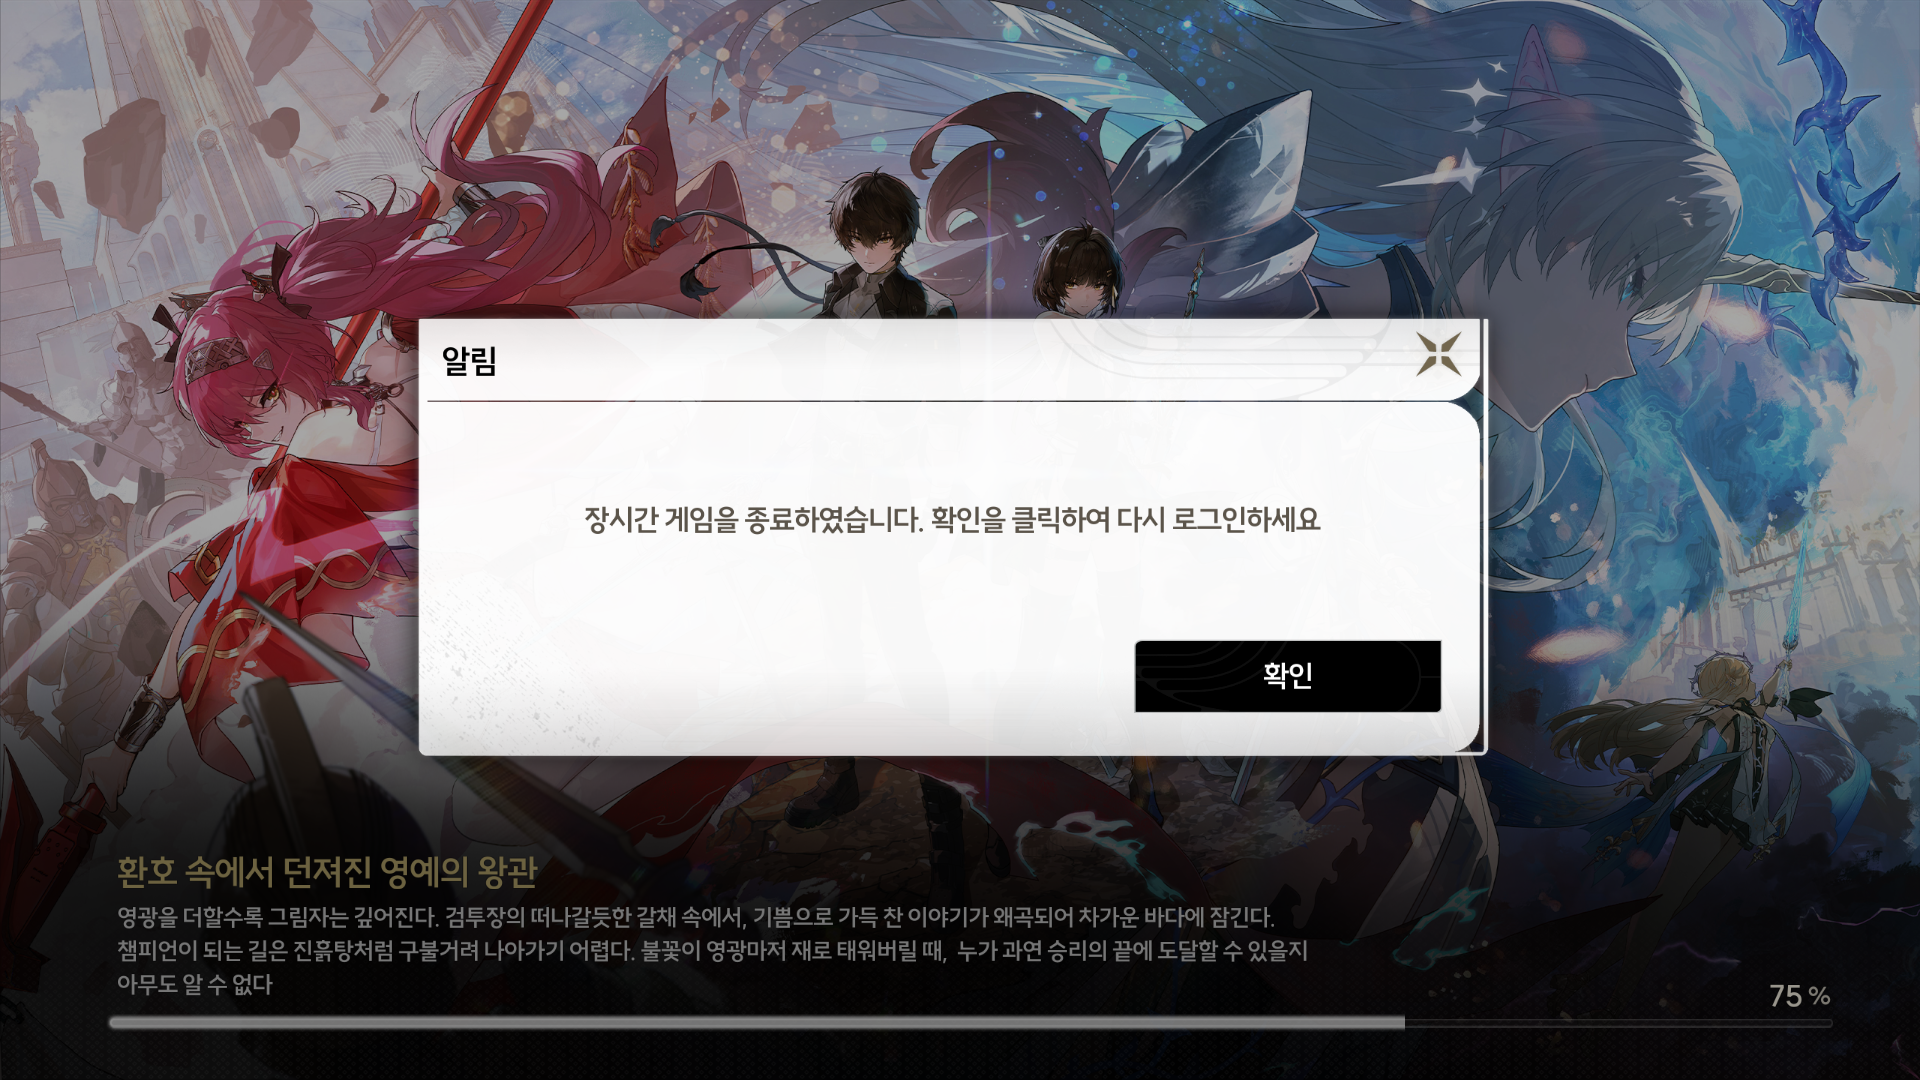
Task: Click the filled part of the loading bar
Action: 757,1022
